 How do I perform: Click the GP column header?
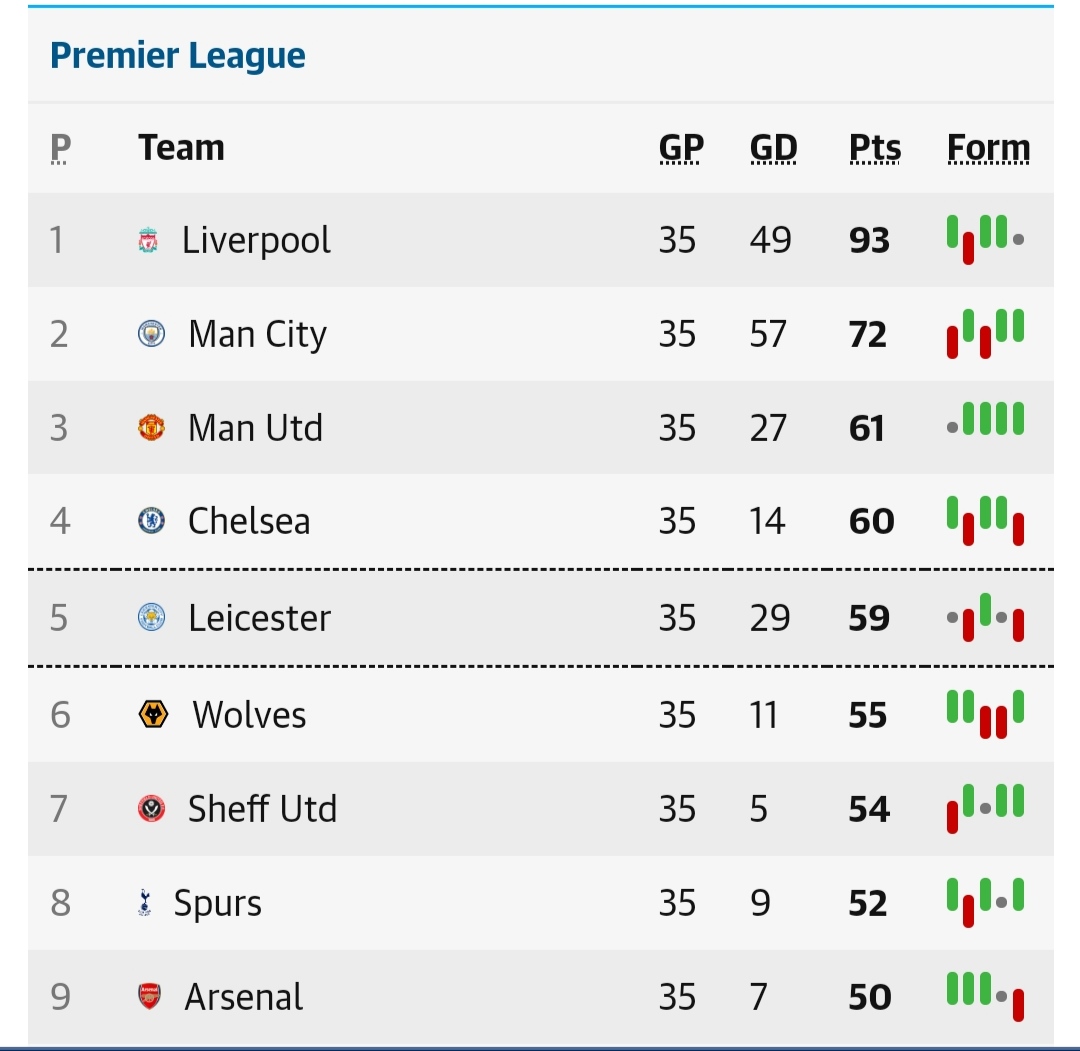click(681, 147)
